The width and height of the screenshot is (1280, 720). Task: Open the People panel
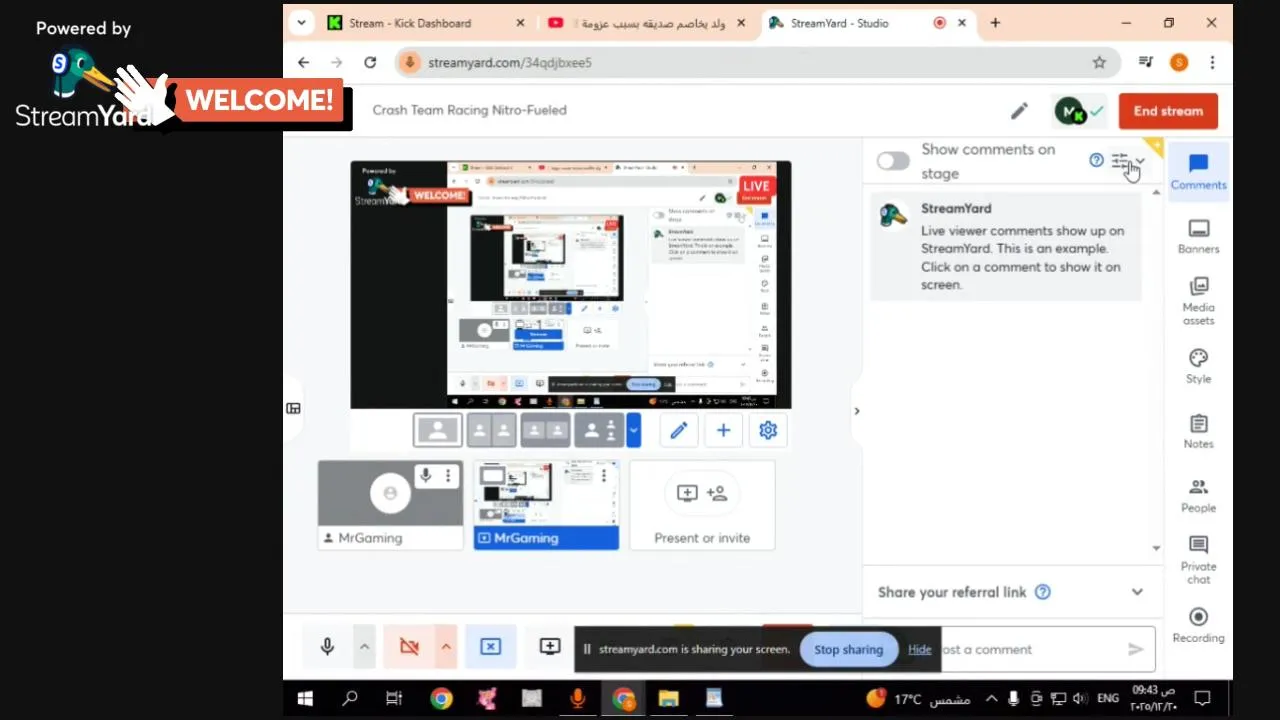(x=1198, y=495)
